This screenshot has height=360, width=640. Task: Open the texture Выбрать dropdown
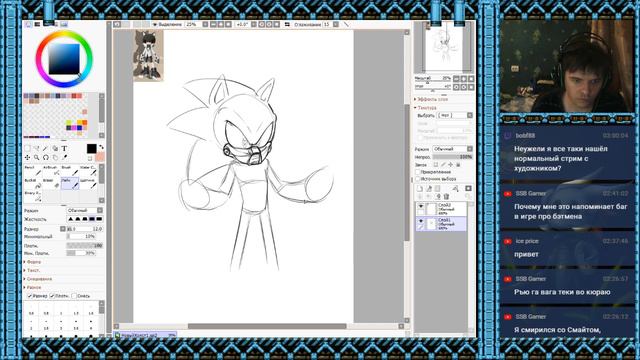coord(455,116)
